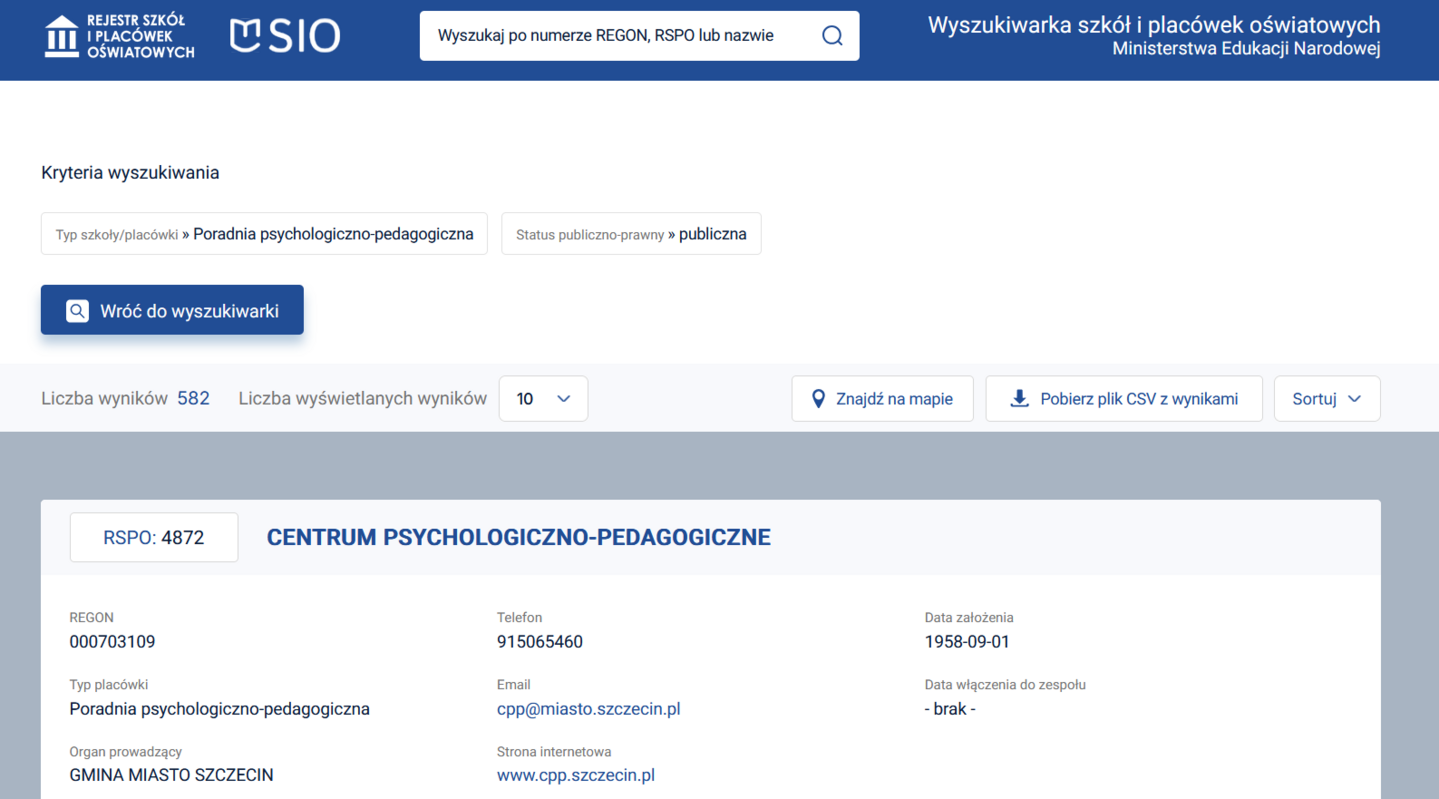Click the magnifier icon on Wróć do wyszukiwarki

click(x=77, y=311)
